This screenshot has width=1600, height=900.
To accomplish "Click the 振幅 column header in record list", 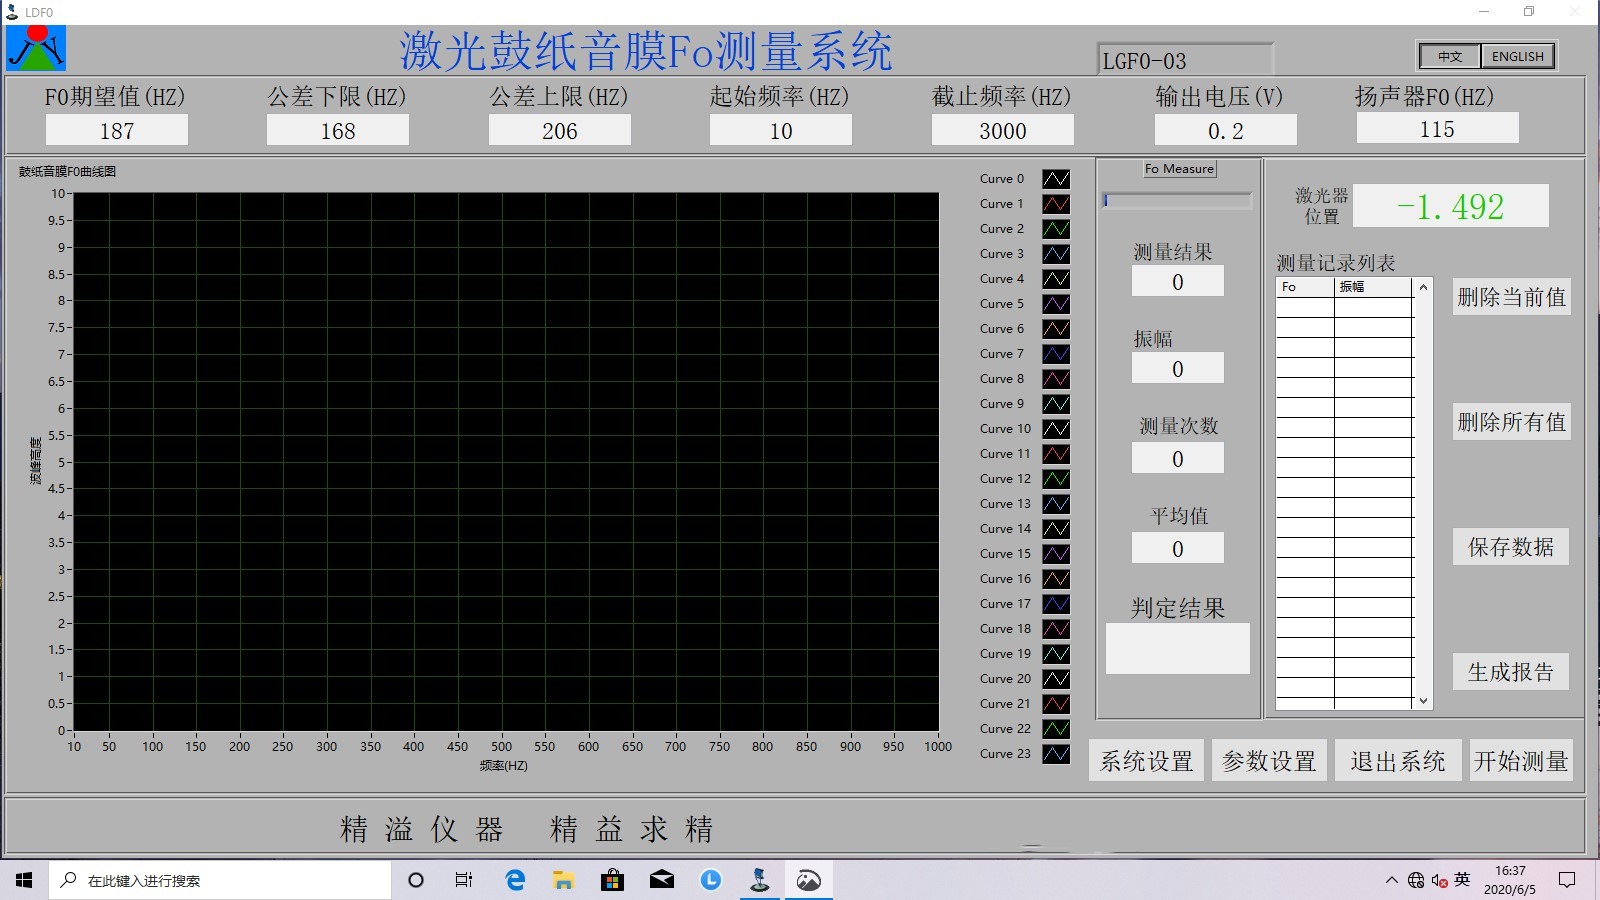I will point(1374,287).
